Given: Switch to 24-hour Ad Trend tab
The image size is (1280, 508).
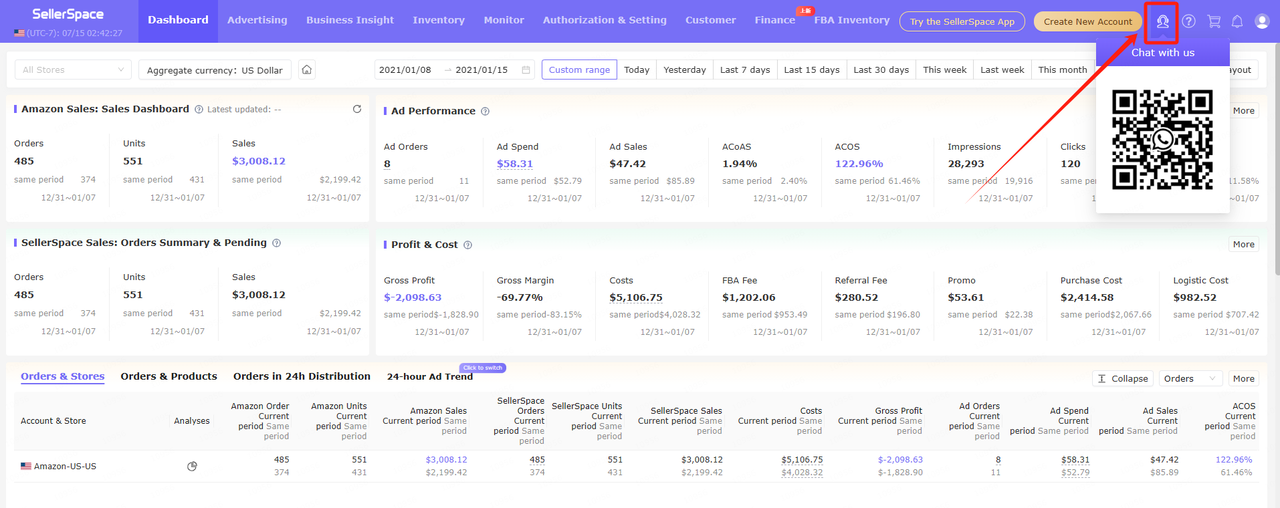Looking at the screenshot, I should click(x=430, y=377).
